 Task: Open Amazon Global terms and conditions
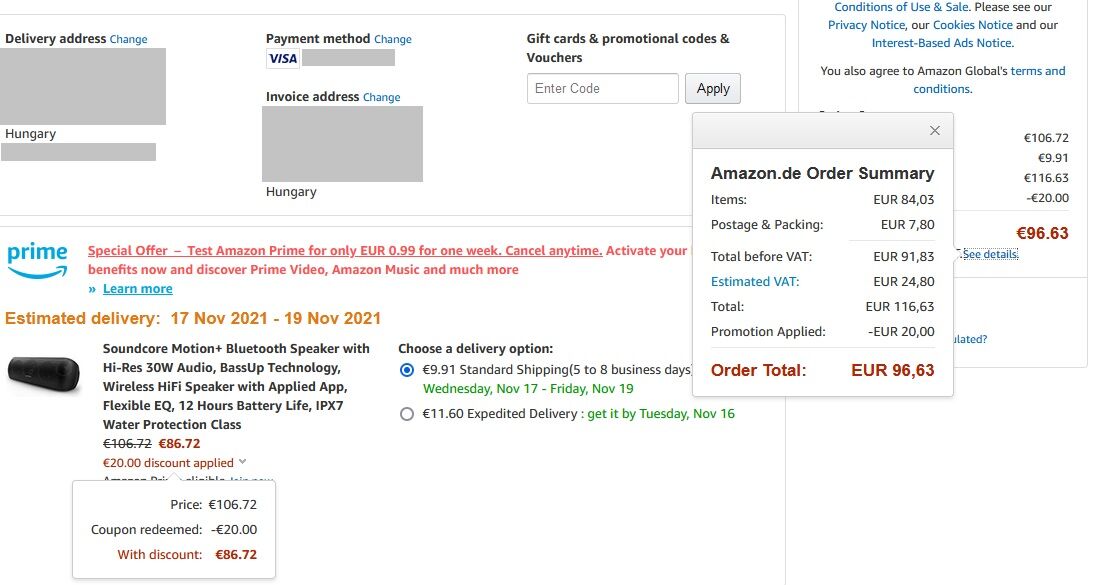(x=989, y=80)
